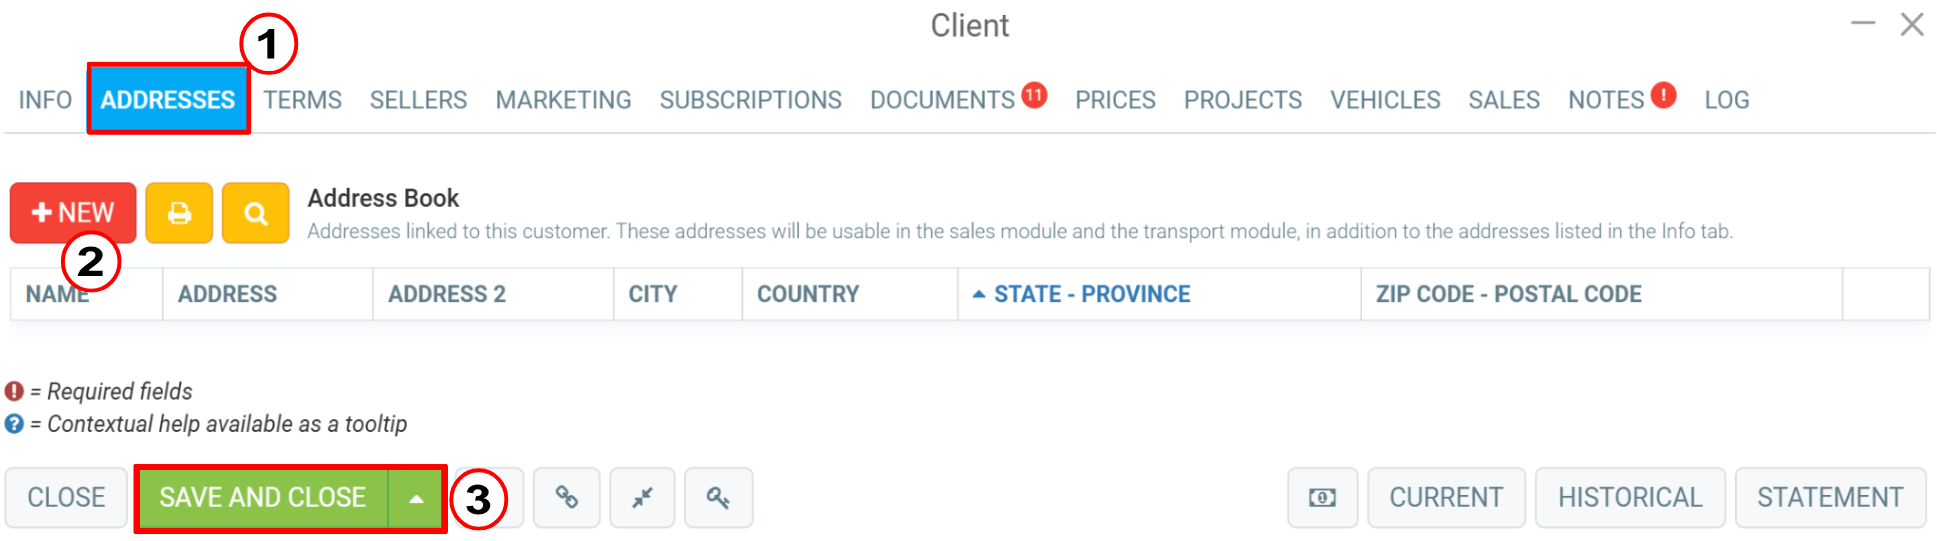Select the Vehicles tab
The height and width of the screenshot is (541, 1937).
1385,100
